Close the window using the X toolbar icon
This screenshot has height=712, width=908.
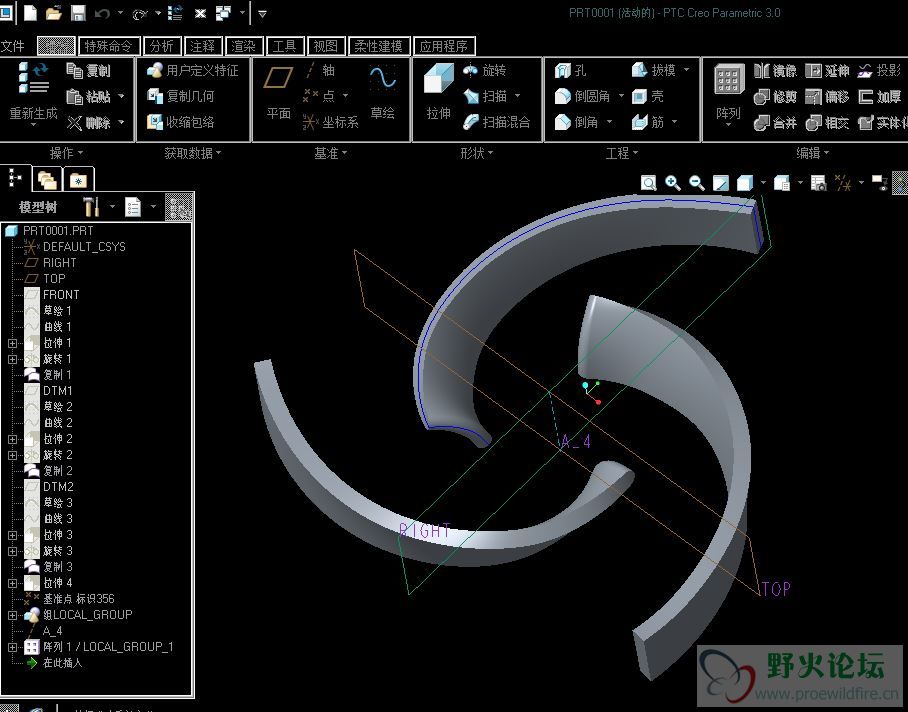(x=200, y=13)
